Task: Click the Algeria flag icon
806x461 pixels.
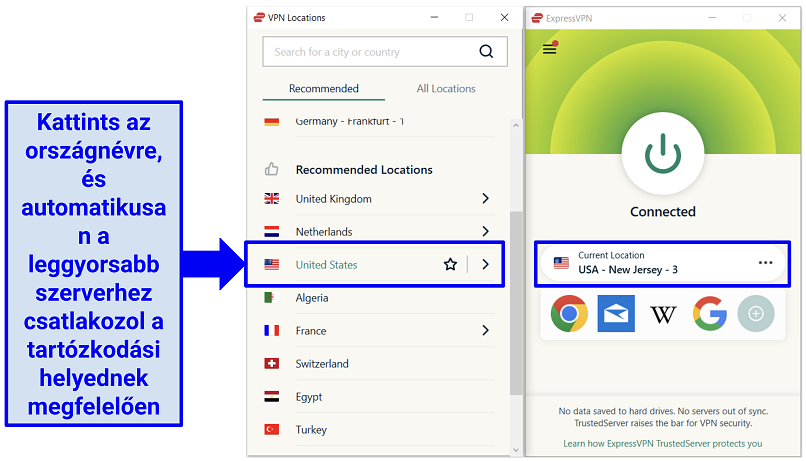Action: (x=270, y=298)
